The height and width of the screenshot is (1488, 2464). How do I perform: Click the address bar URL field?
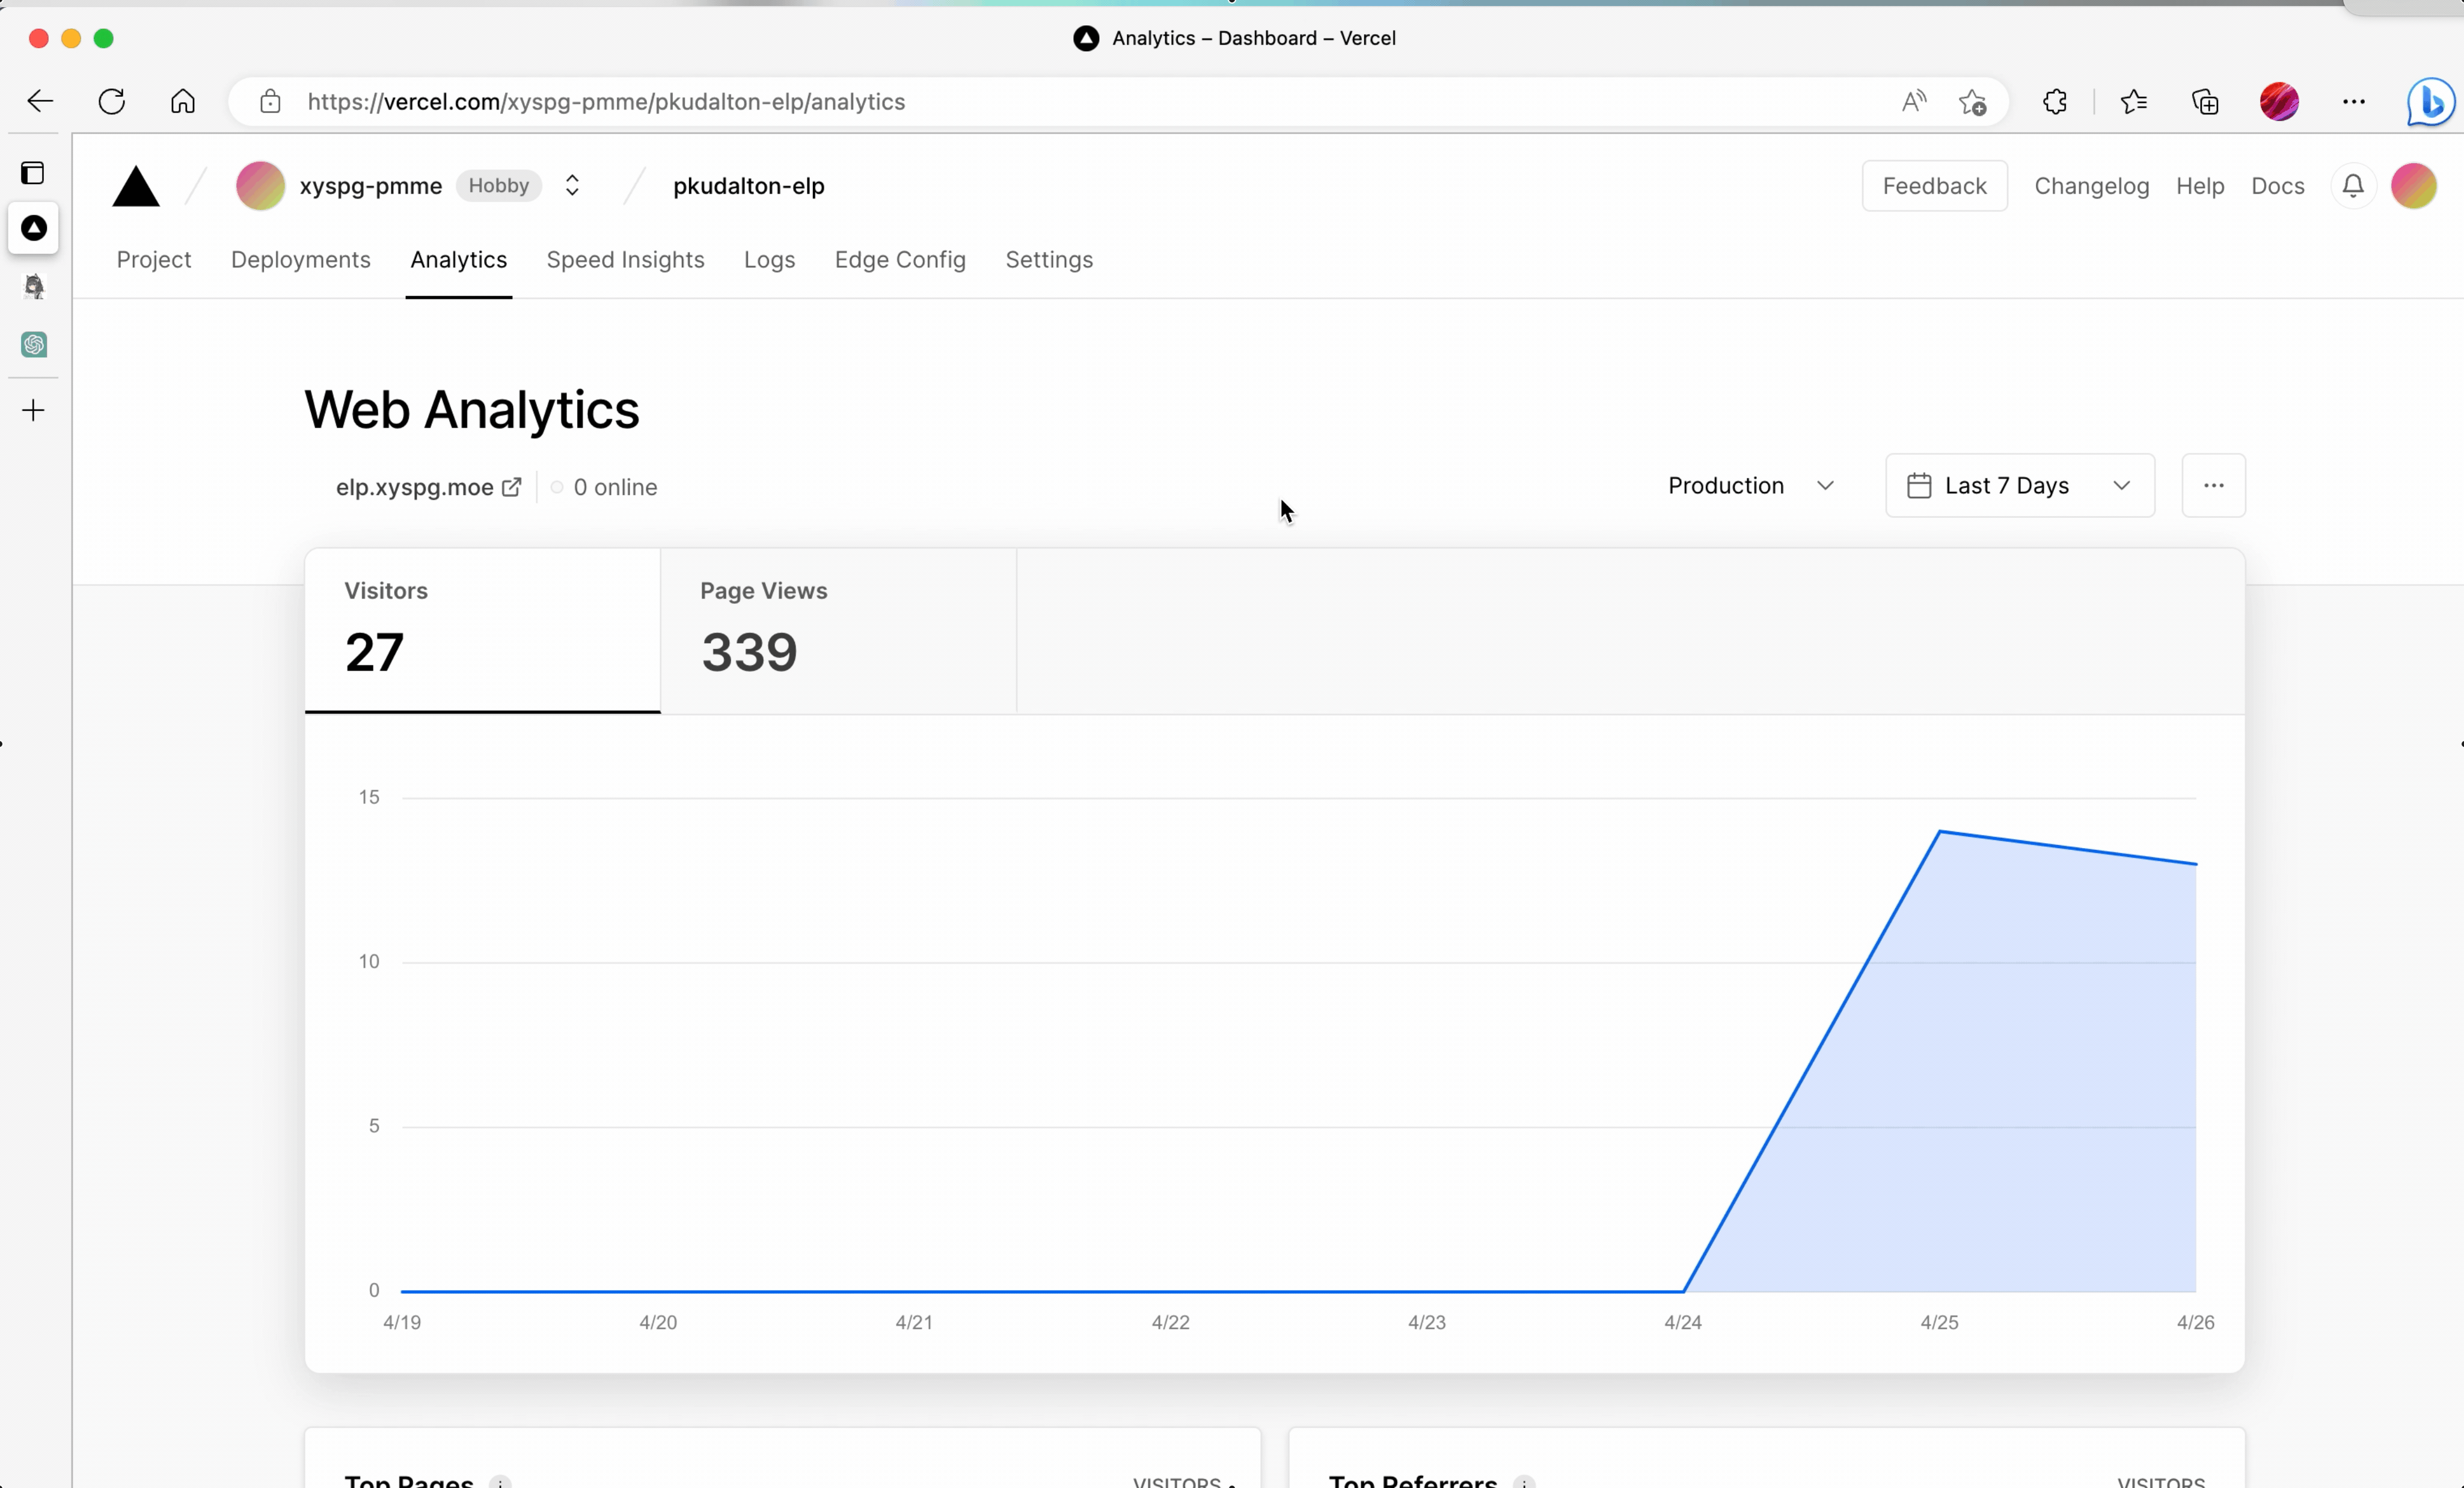tap(1000, 102)
